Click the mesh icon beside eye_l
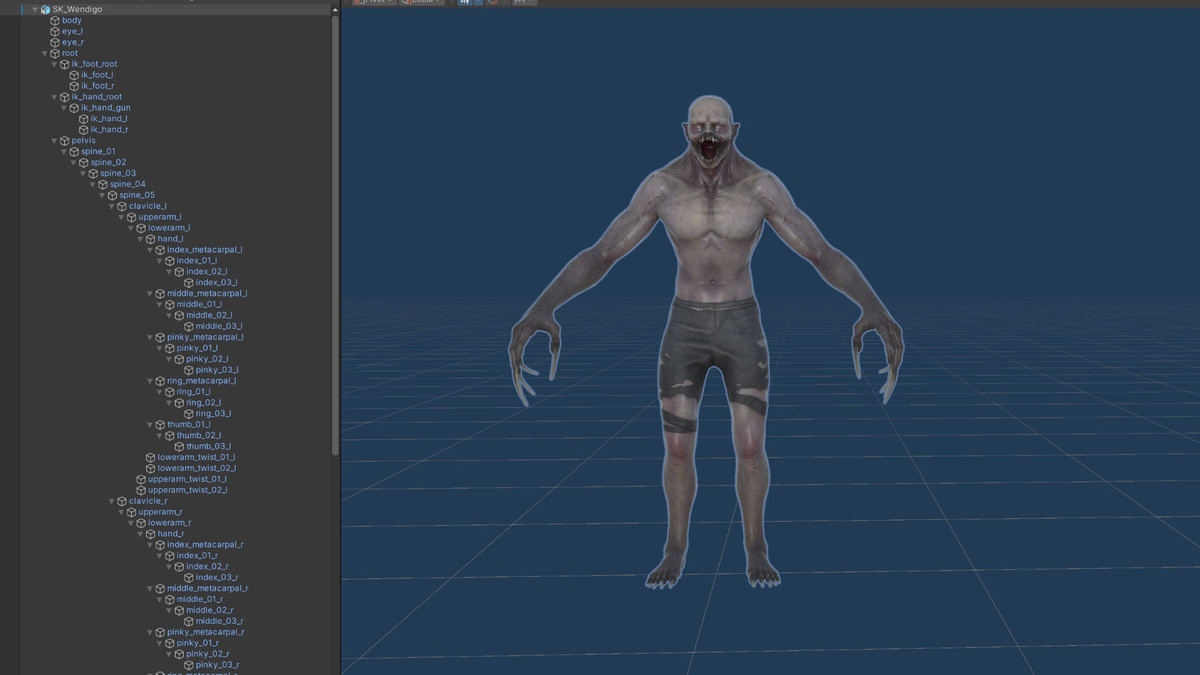The width and height of the screenshot is (1200, 675). coord(54,31)
